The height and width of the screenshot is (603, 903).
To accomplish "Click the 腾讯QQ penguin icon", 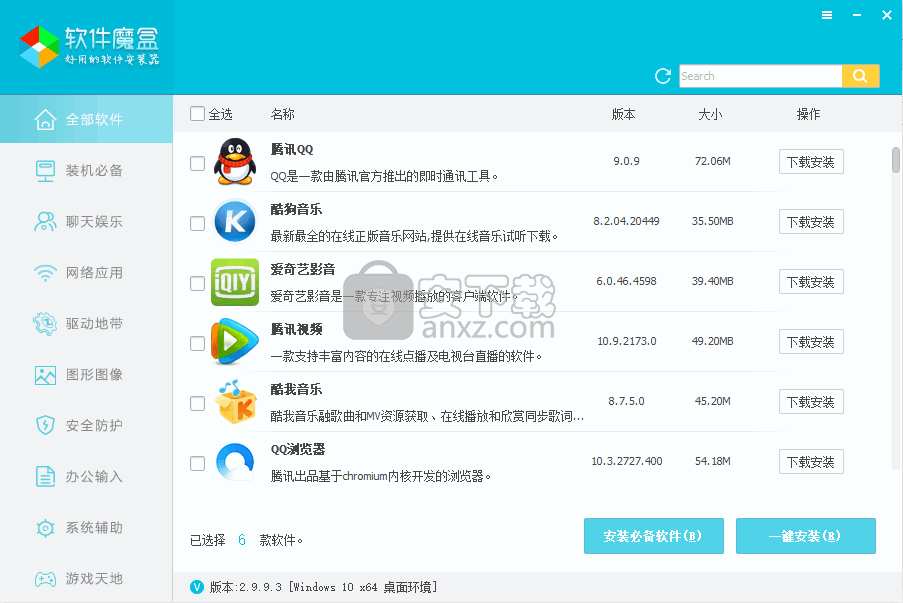I will coord(235,162).
